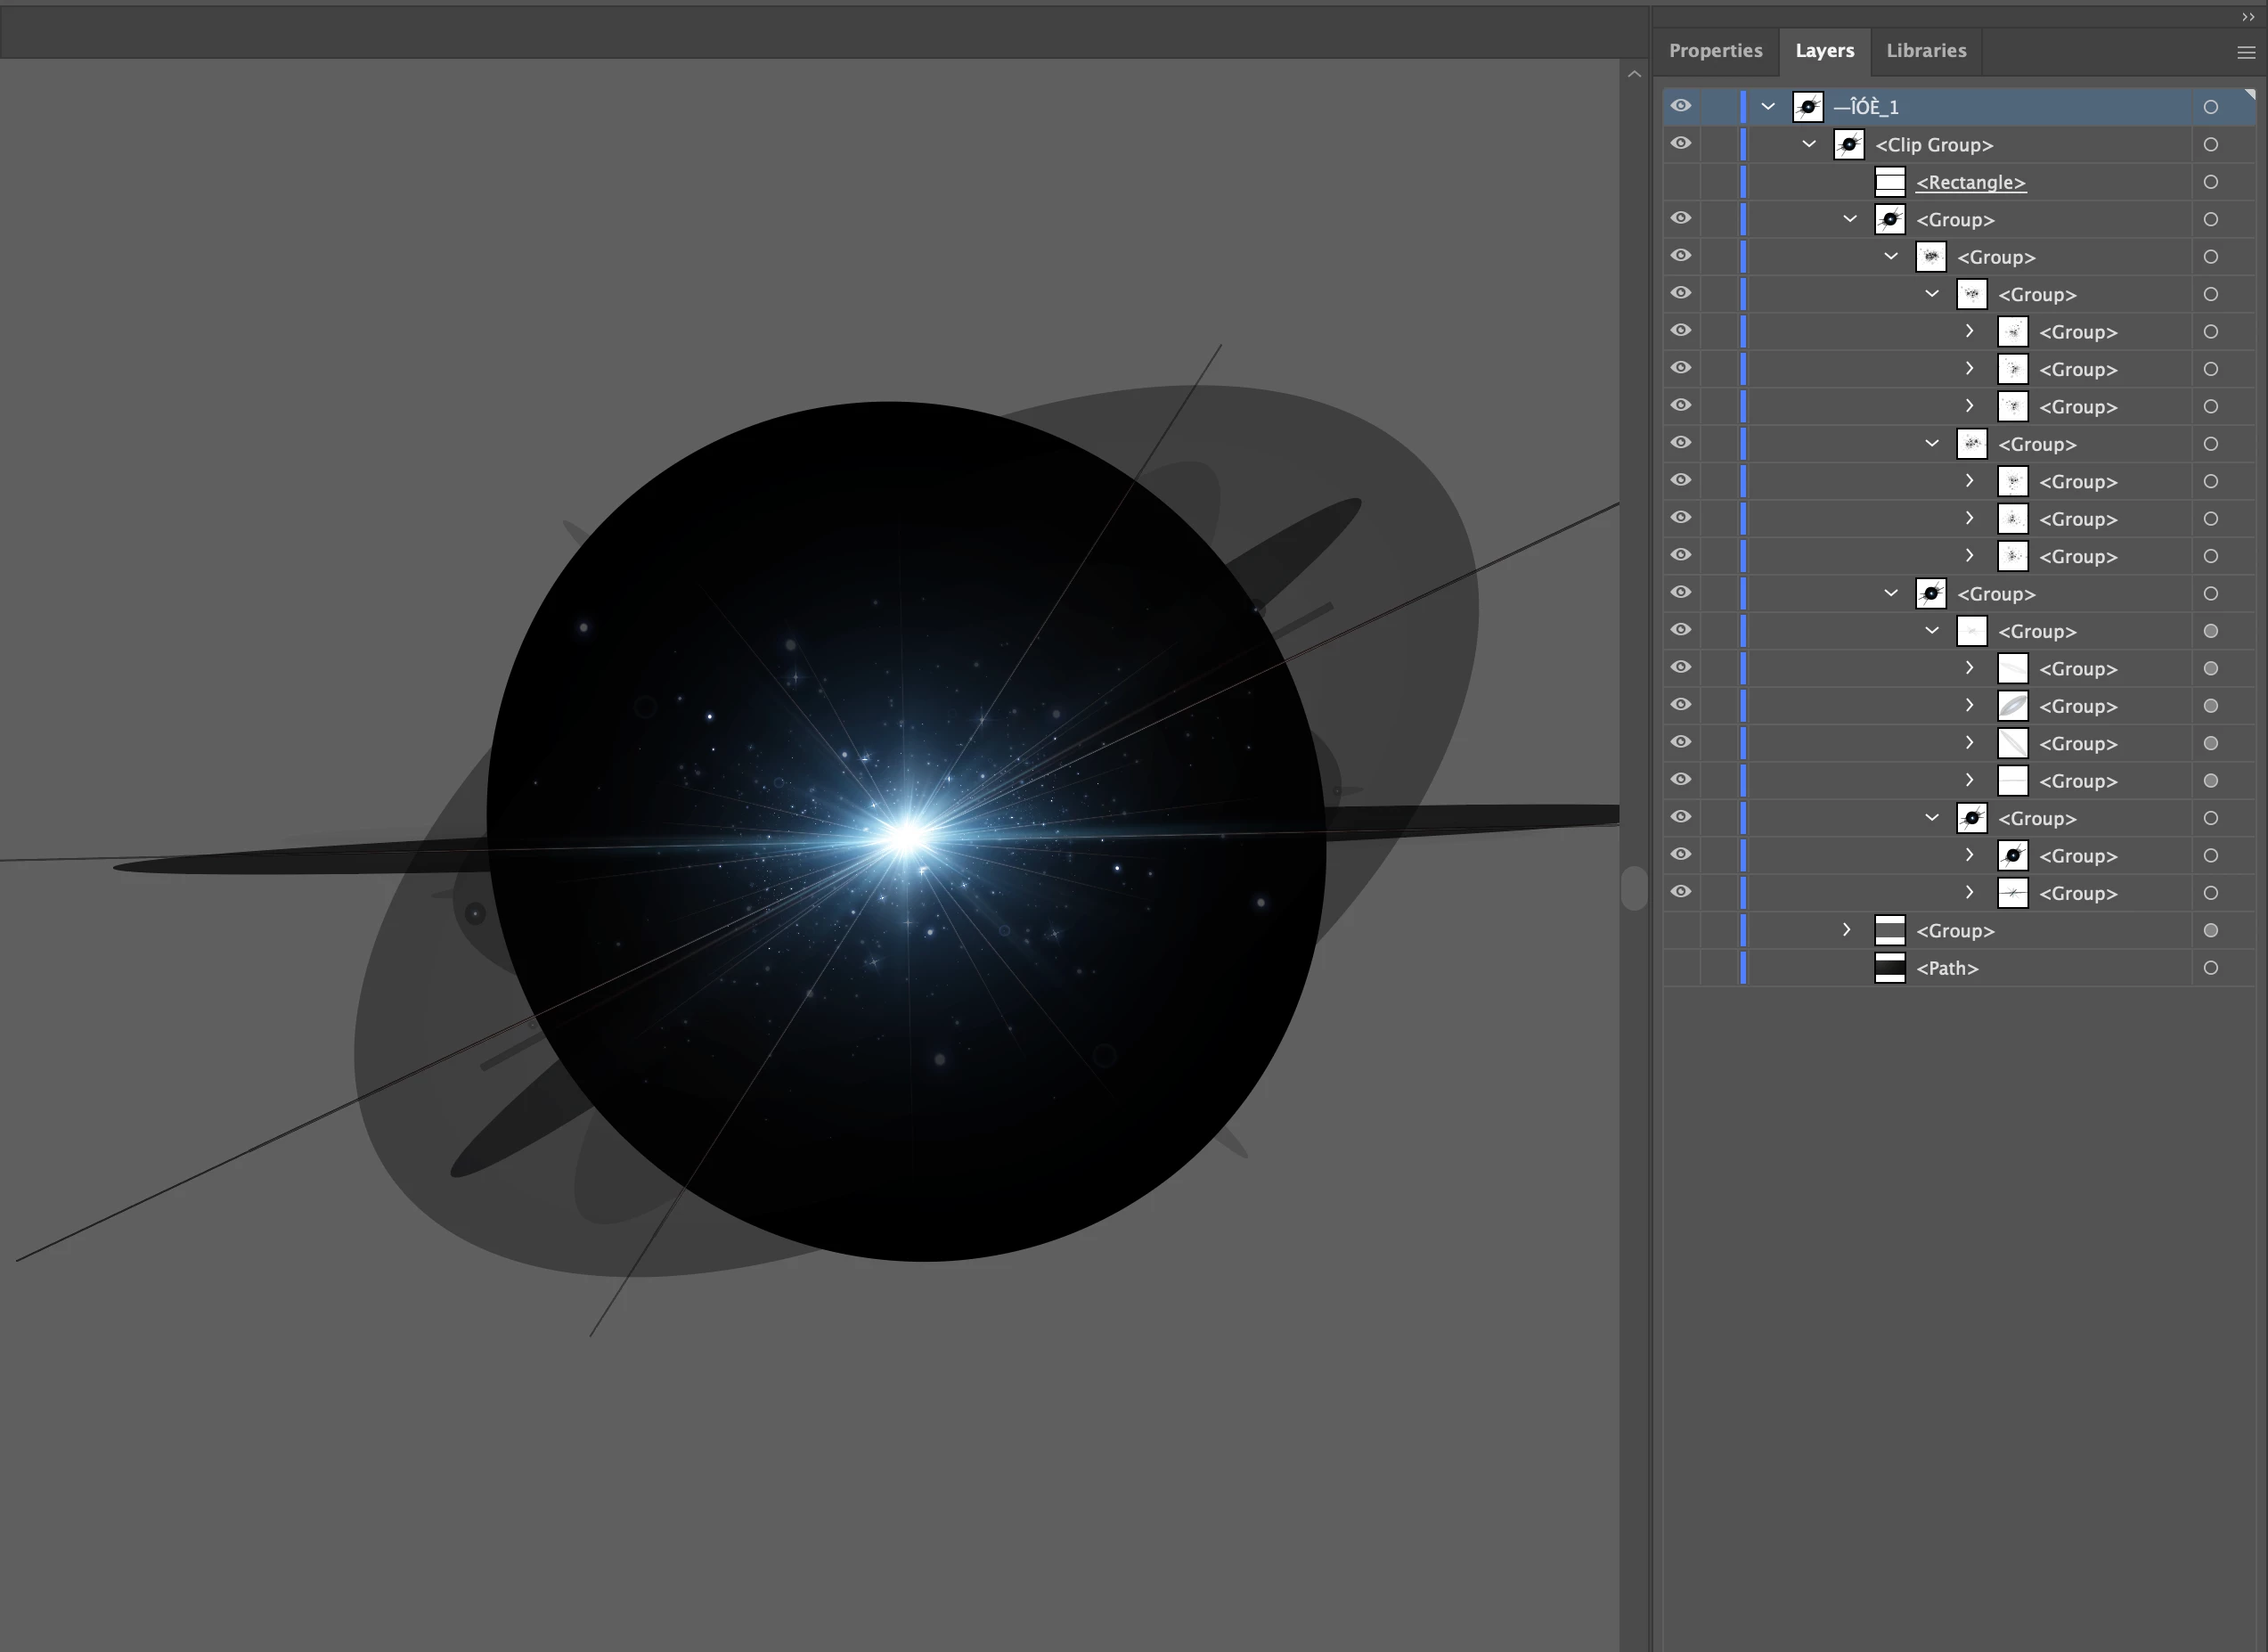Click the Rectangle layer thumbnail
The height and width of the screenshot is (1652, 2268).
click(1889, 182)
